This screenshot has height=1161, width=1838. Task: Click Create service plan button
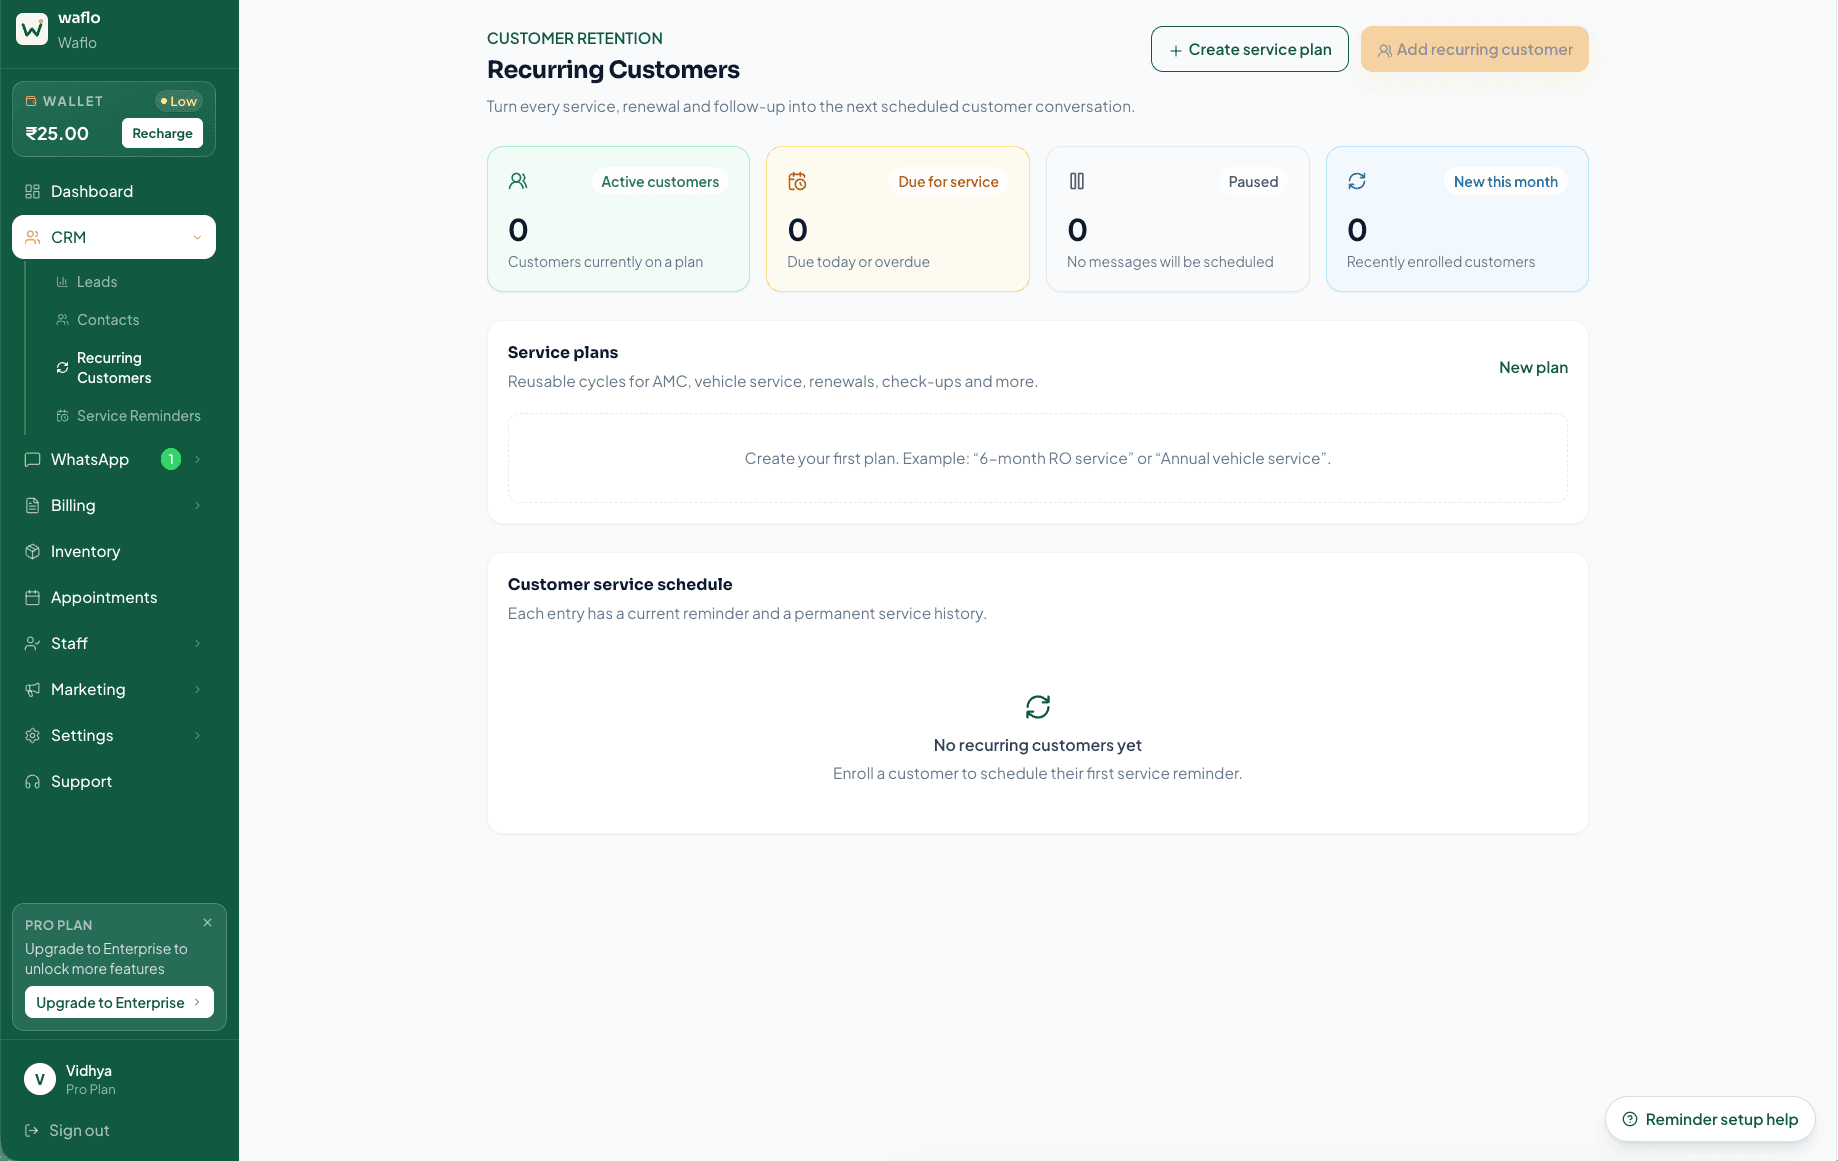(x=1250, y=49)
